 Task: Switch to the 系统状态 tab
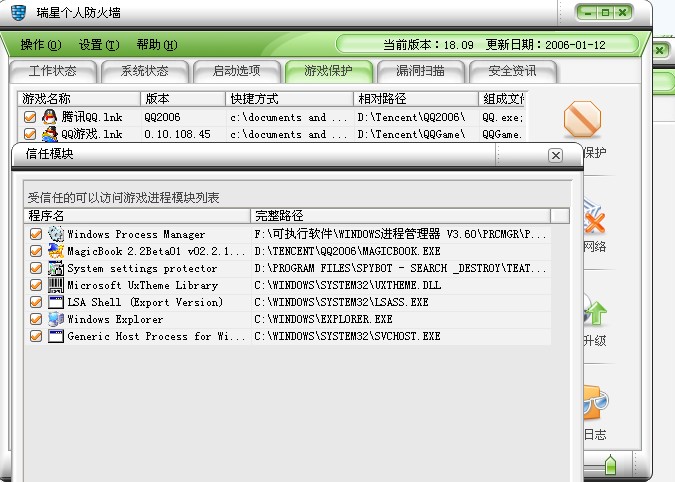coord(145,71)
